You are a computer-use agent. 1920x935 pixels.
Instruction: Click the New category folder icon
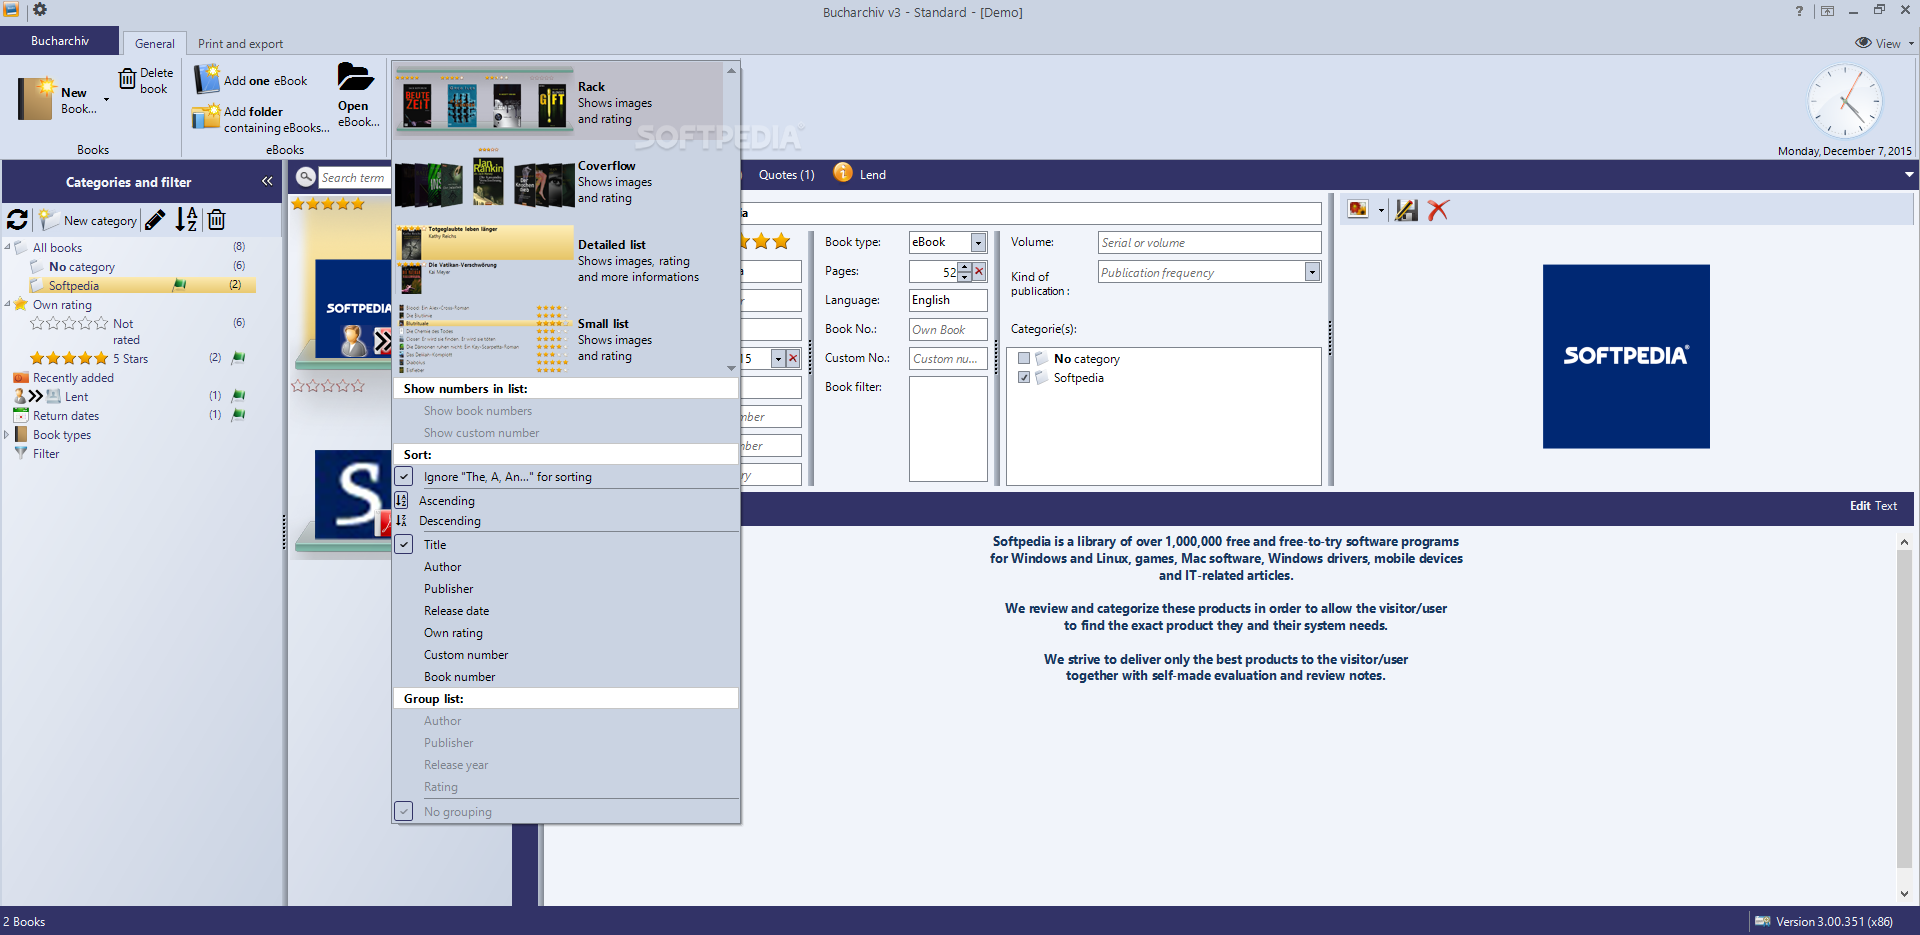[48, 220]
